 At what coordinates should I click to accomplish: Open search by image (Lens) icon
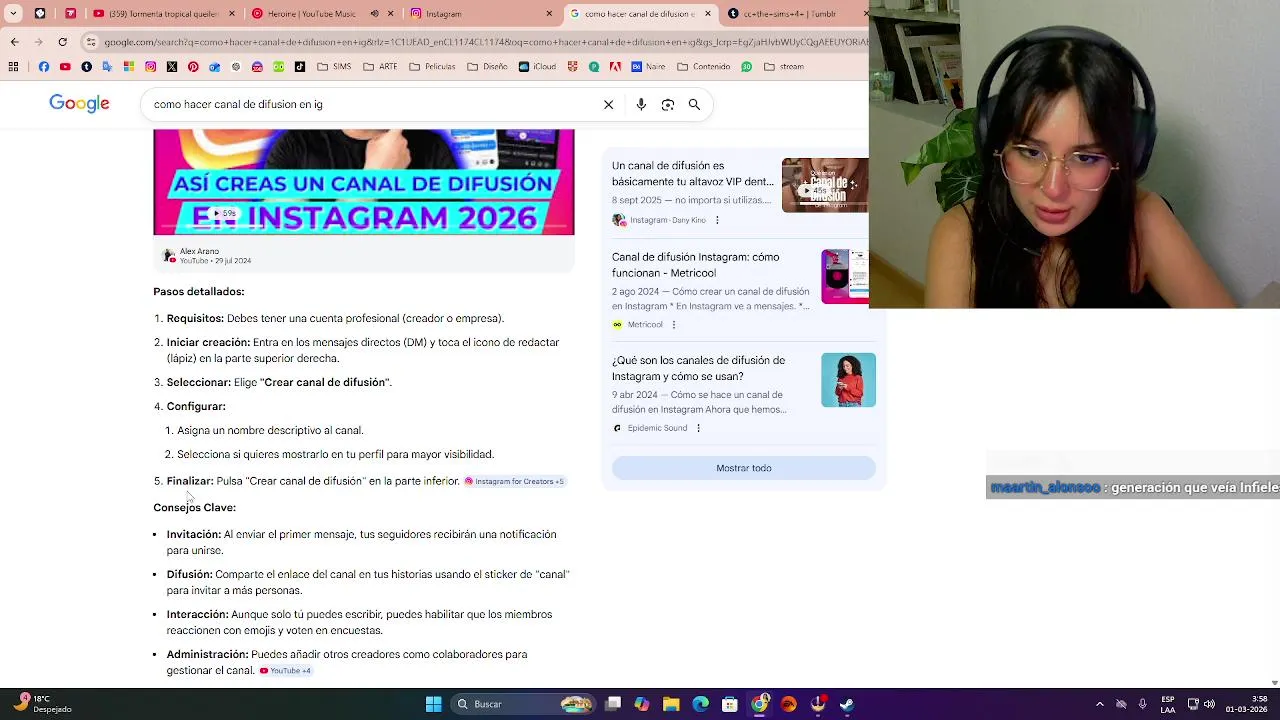point(668,104)
